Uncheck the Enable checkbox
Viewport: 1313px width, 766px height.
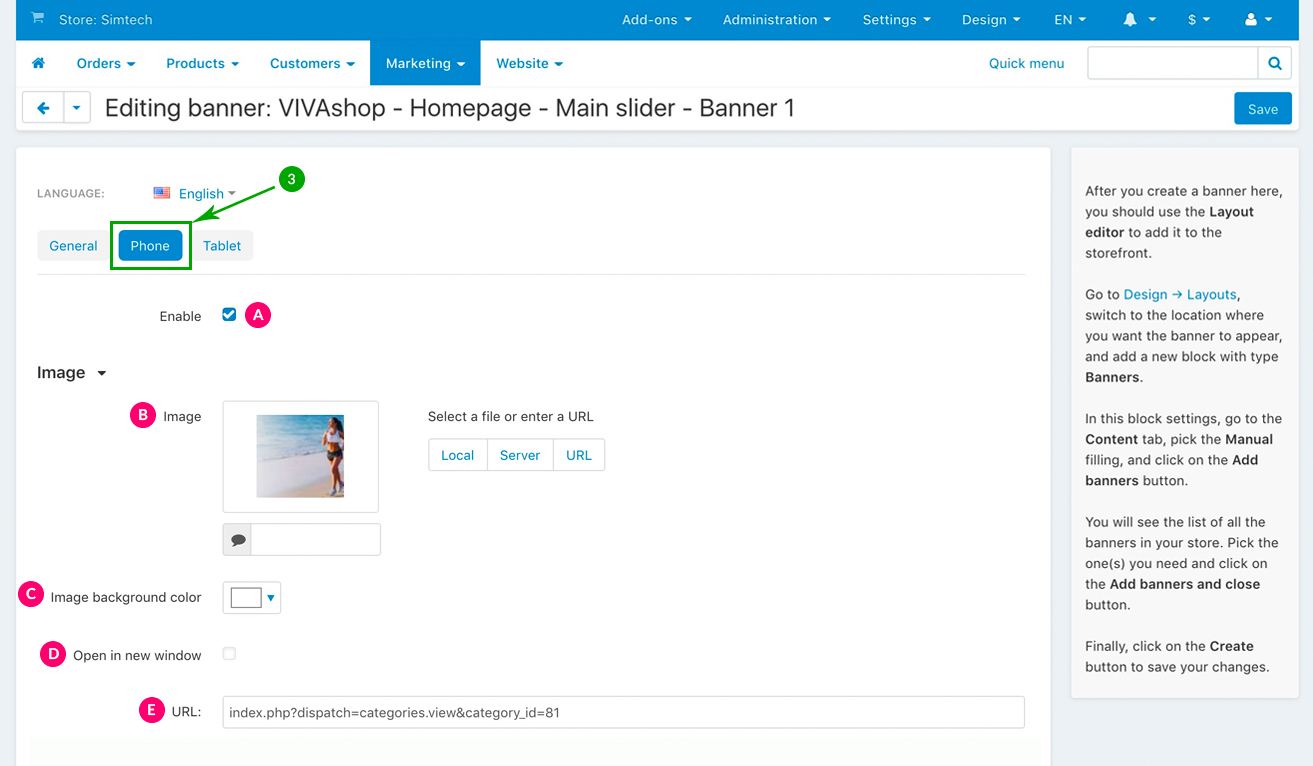click(229, 315)
